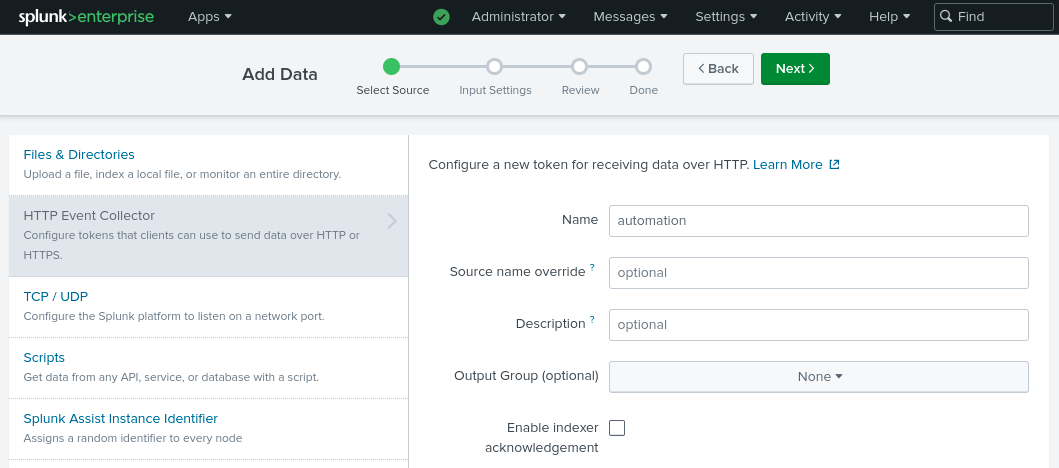Click the Name input field
The image size is (1059, 468).
tap(818, 221)
